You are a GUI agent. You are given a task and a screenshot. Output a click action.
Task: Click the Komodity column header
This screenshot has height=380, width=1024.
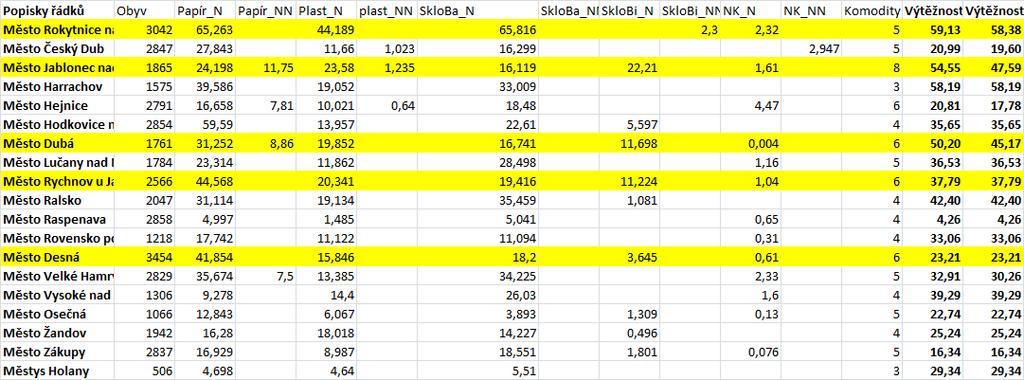[871, 10]
